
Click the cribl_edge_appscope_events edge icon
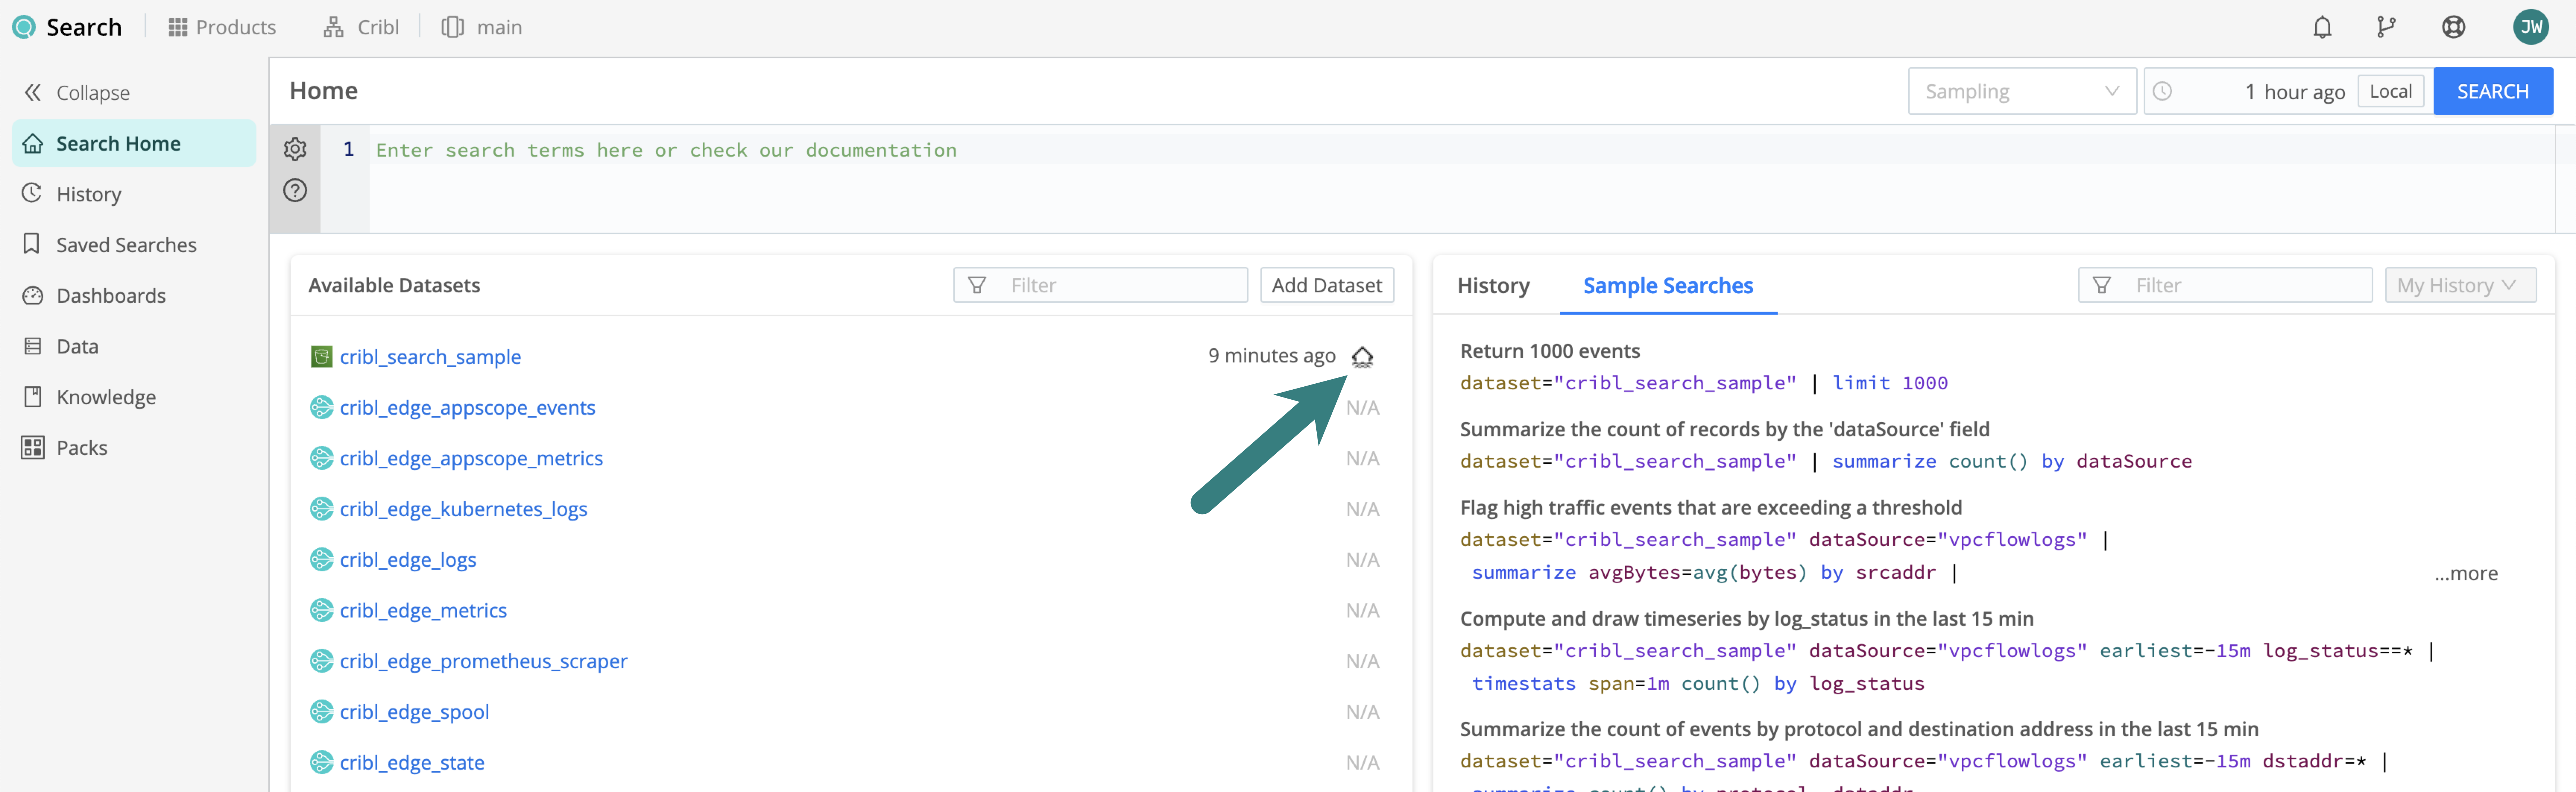(321, 407)
